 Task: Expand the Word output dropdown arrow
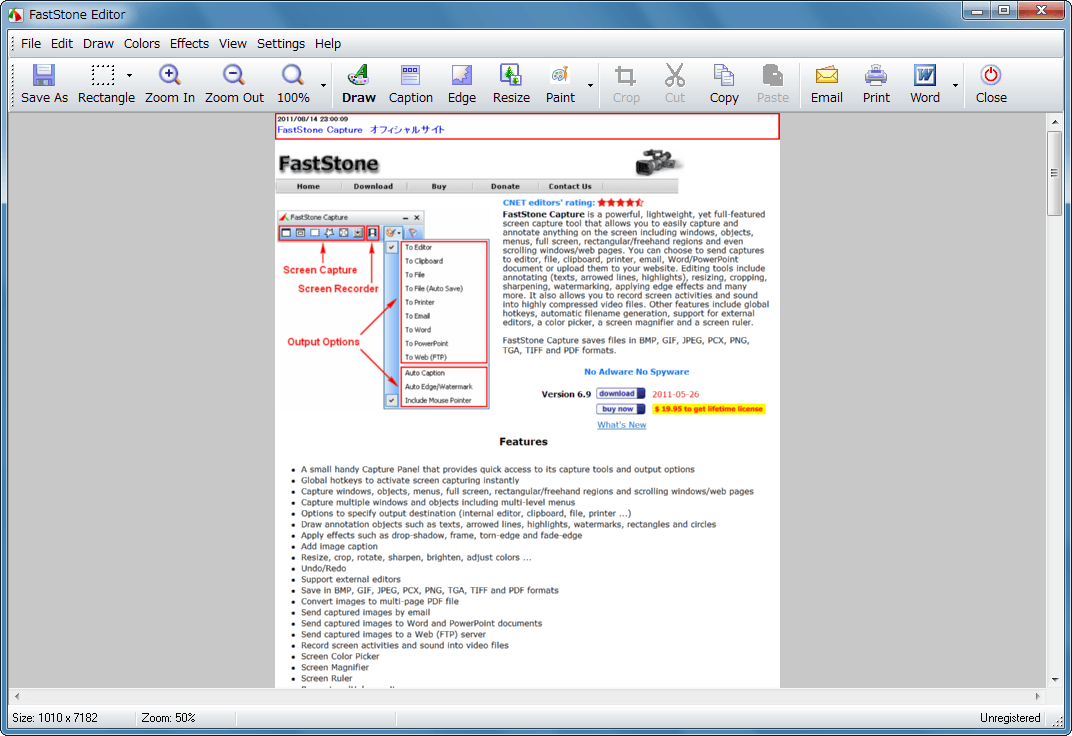(955, 85)
